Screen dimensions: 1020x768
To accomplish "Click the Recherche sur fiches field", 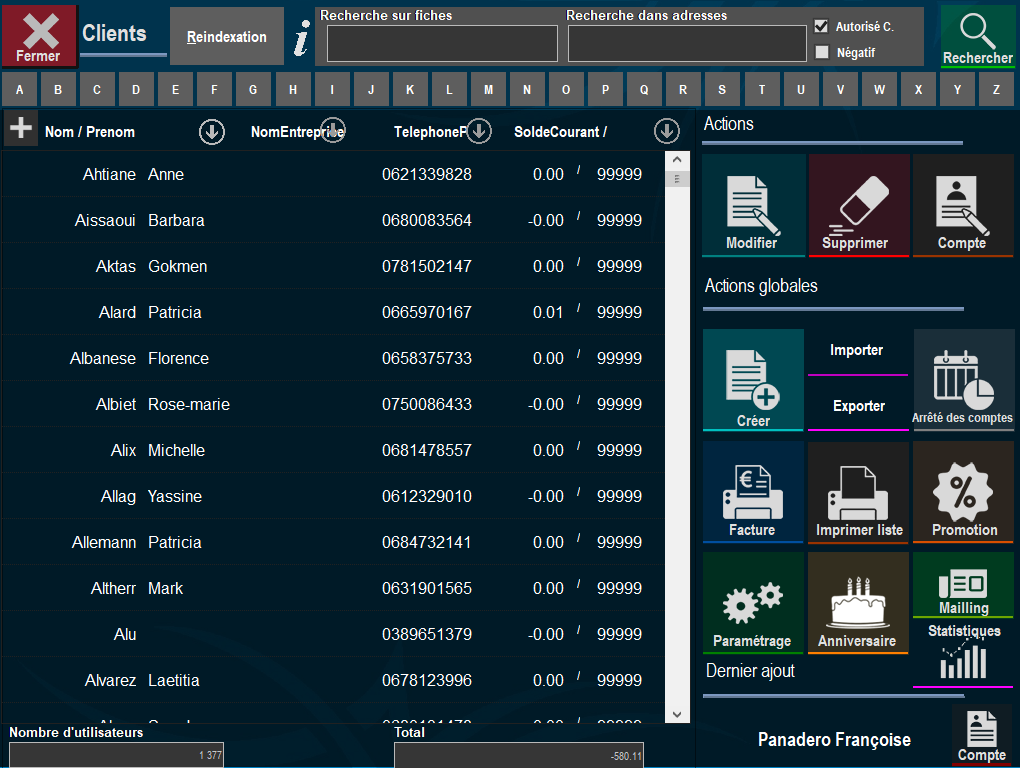I will 442,44.
